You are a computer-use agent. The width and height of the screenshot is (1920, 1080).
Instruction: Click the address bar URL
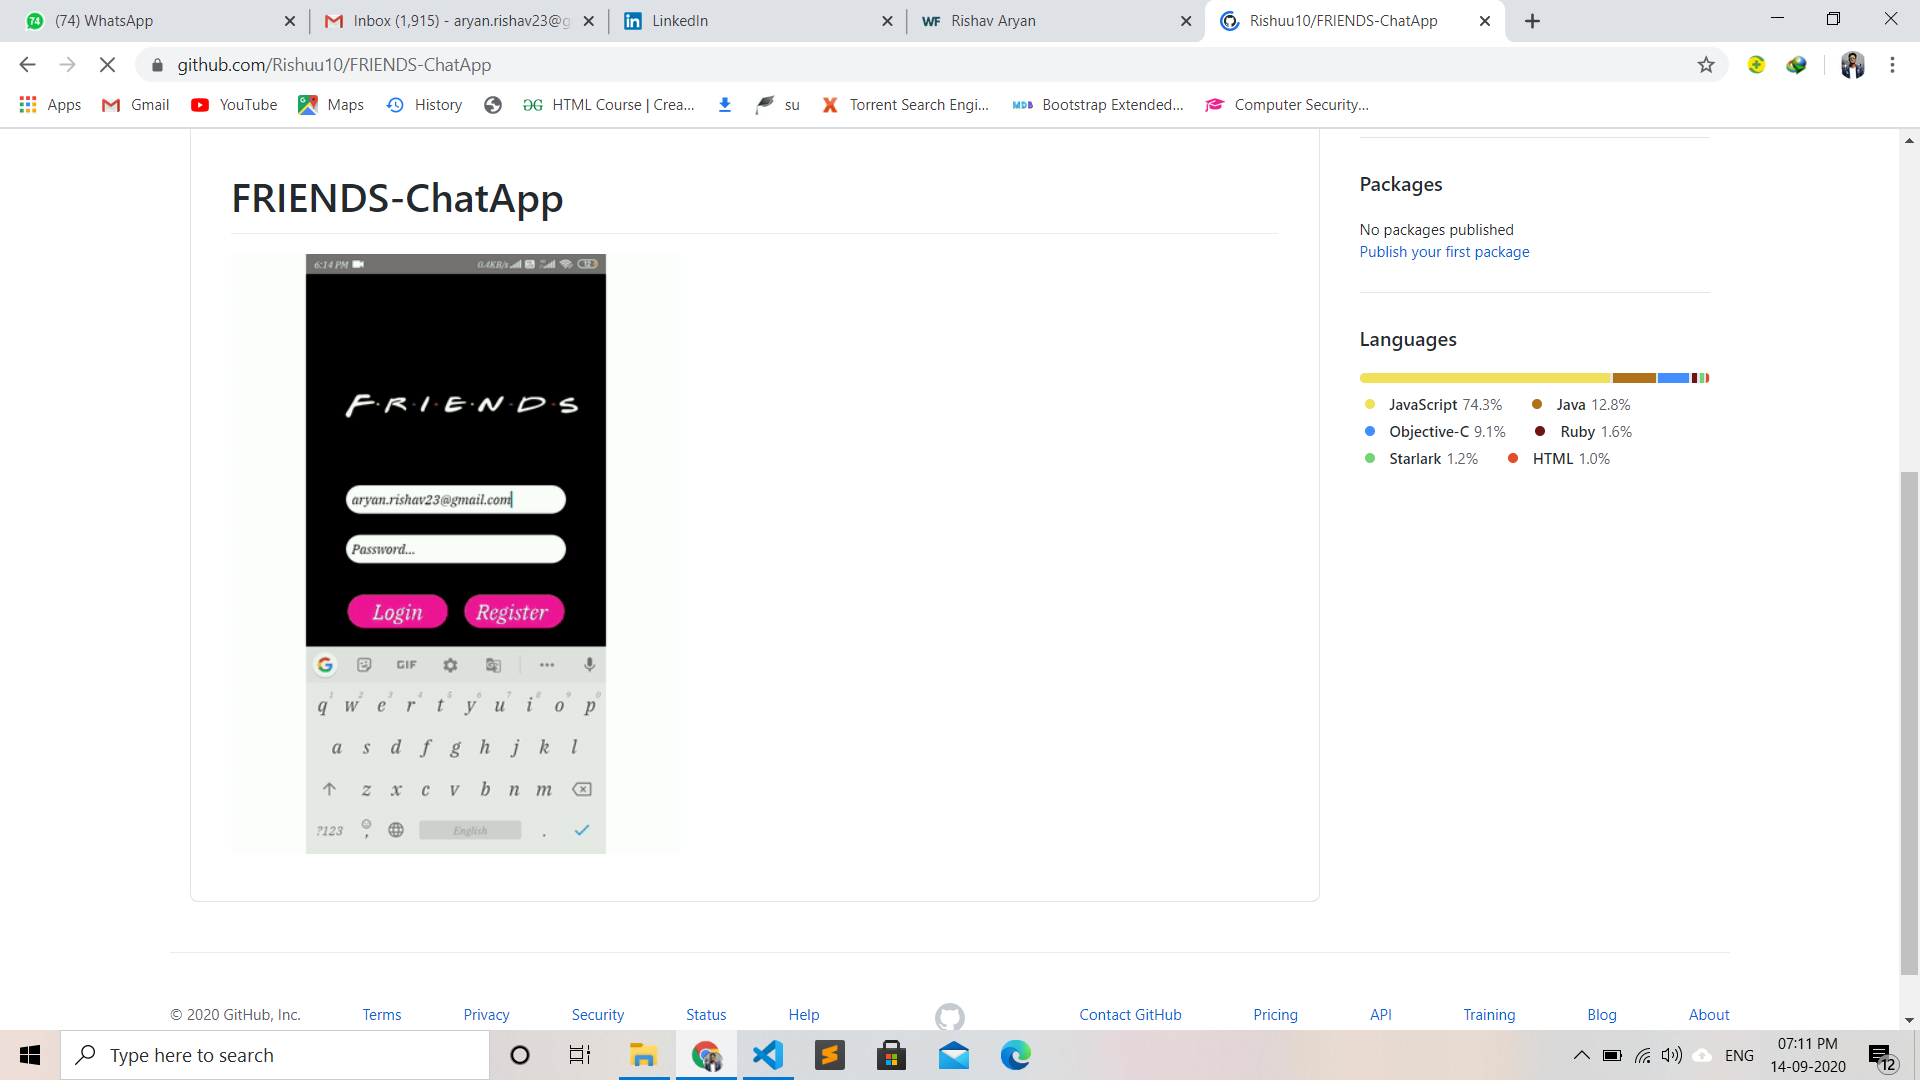click(334, 65)
